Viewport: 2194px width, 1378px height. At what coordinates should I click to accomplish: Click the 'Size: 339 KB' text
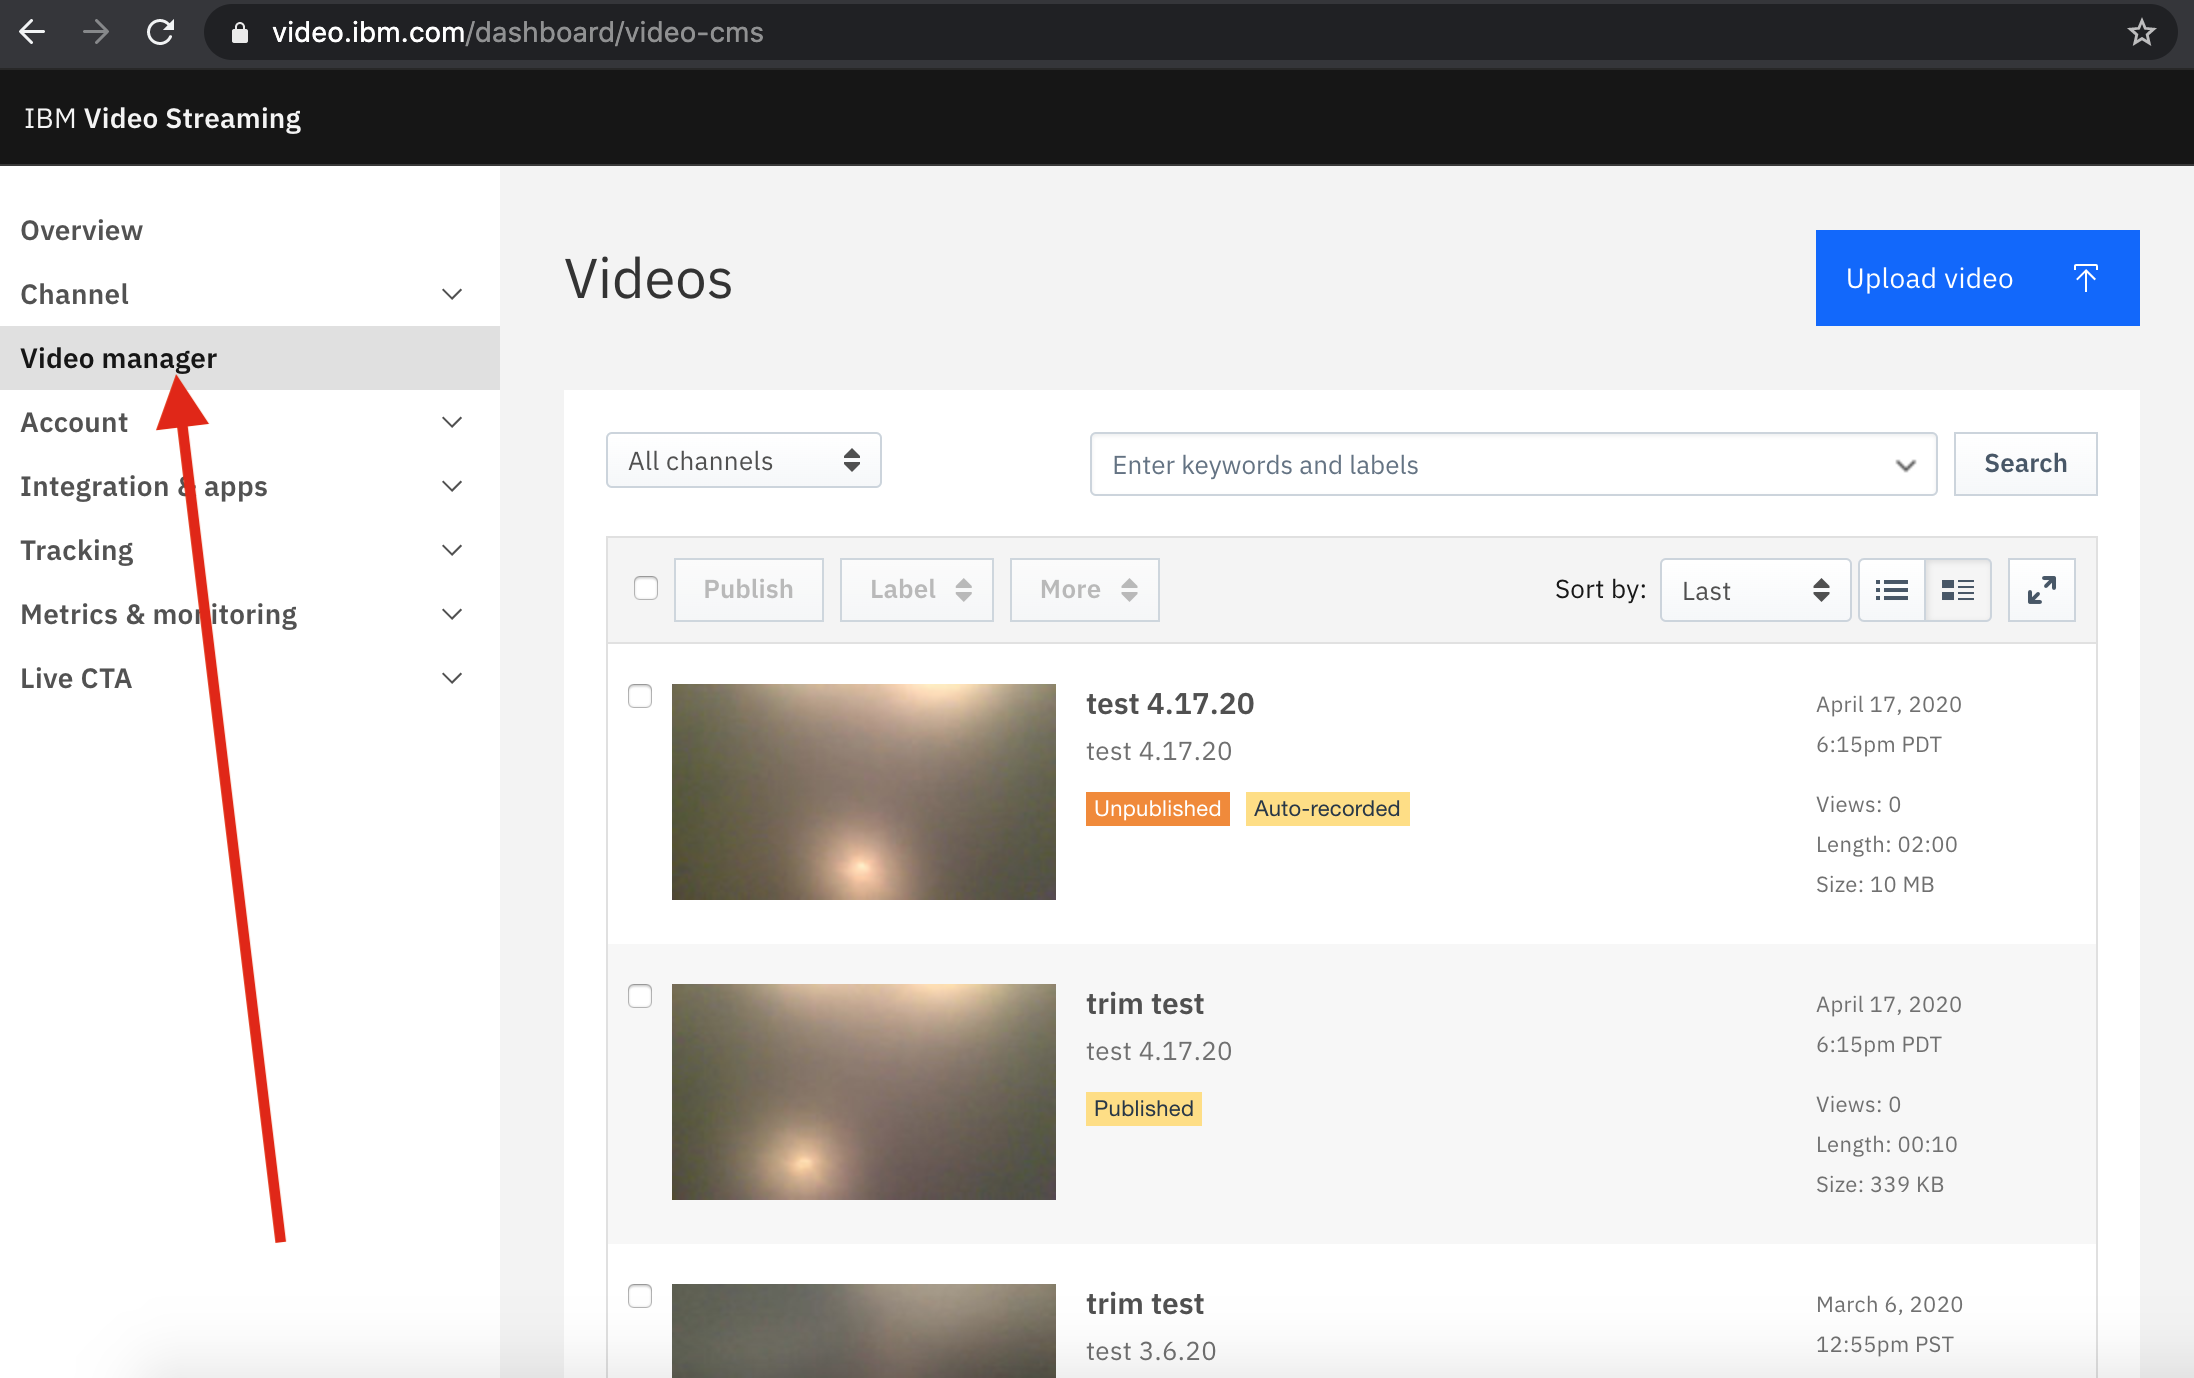1880,1184
